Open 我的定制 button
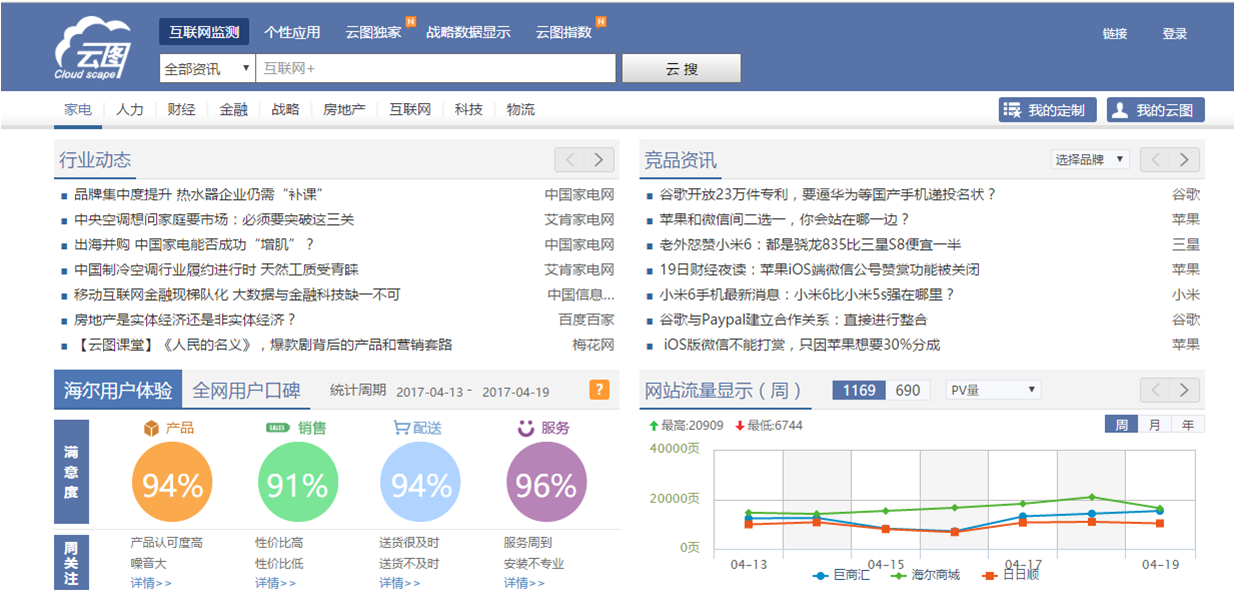 click(x=1048, y=110)
